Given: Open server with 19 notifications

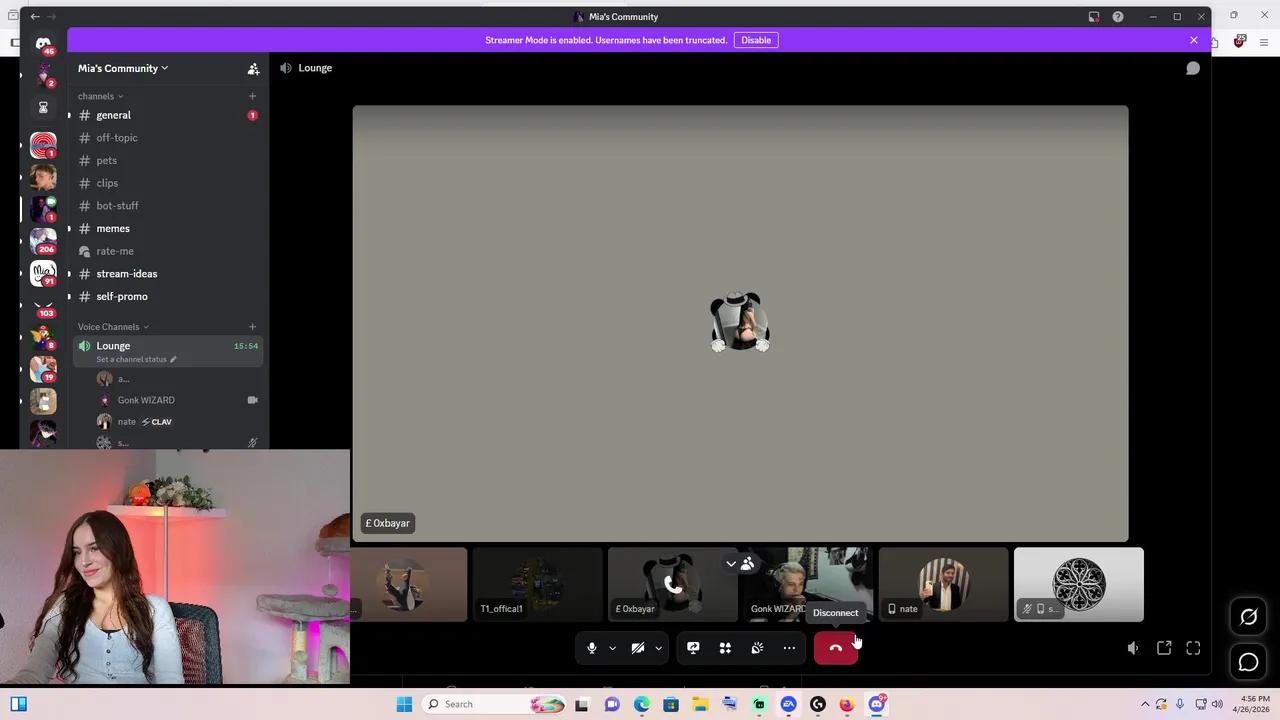Looking at the screenshot, I should pyautogui.click(x=43, y=369).
